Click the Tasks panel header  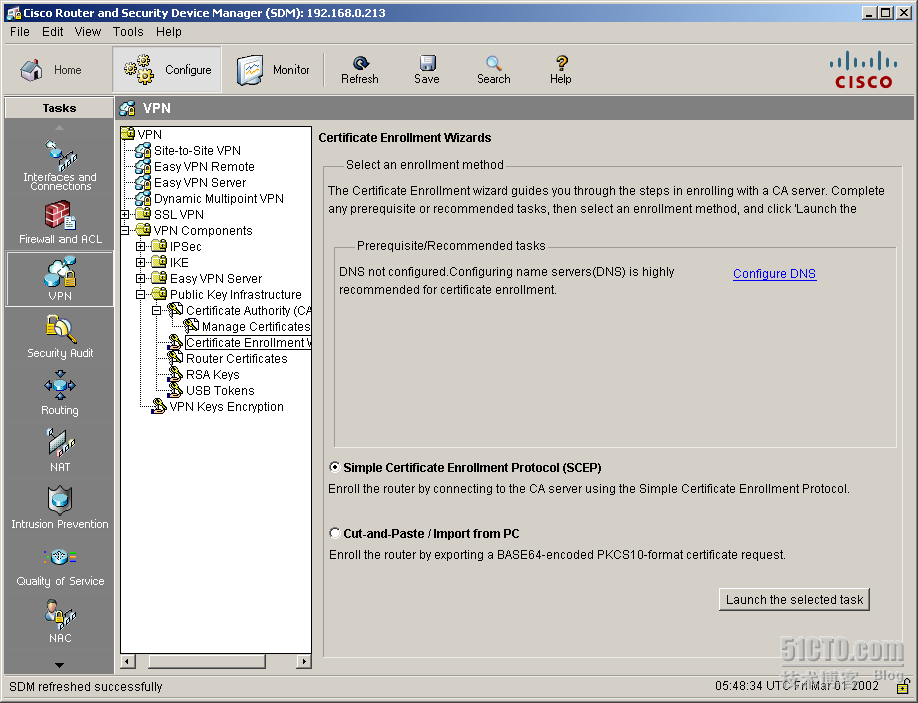point(59,108)
